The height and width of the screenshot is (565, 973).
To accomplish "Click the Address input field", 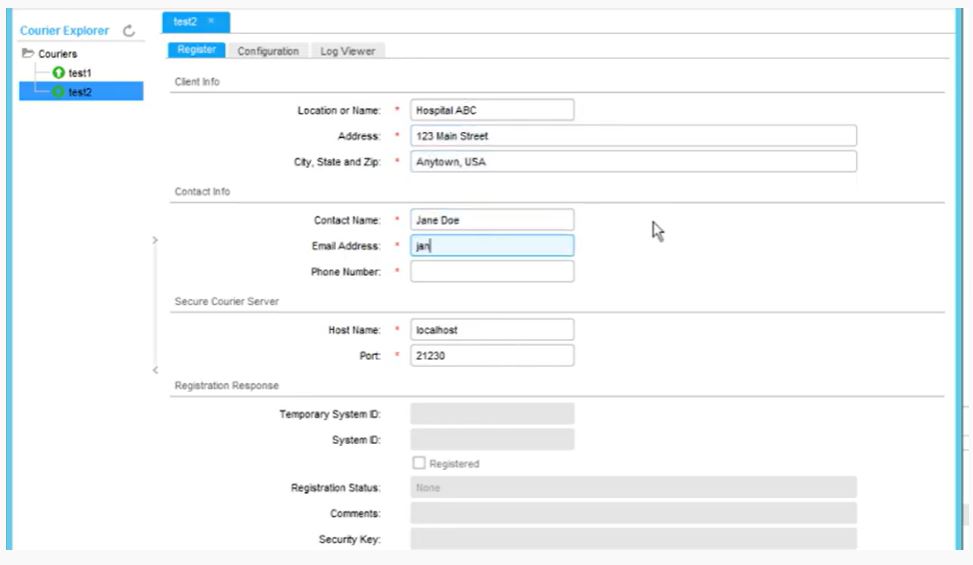I will point(634,136).
